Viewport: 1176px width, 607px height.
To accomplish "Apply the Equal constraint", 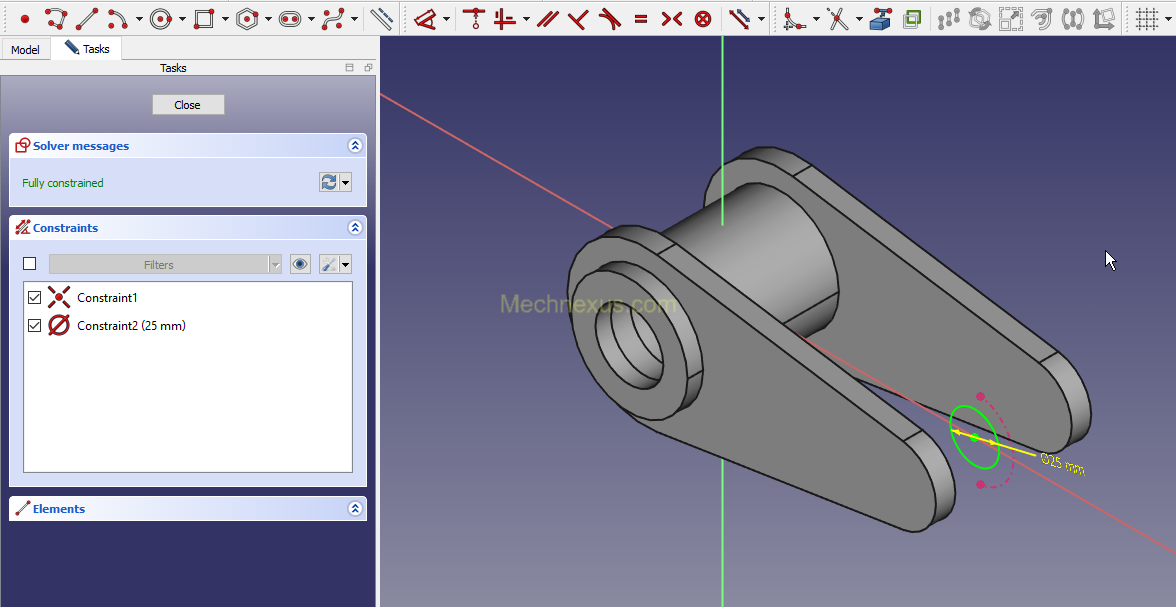I will coord(640,18).
